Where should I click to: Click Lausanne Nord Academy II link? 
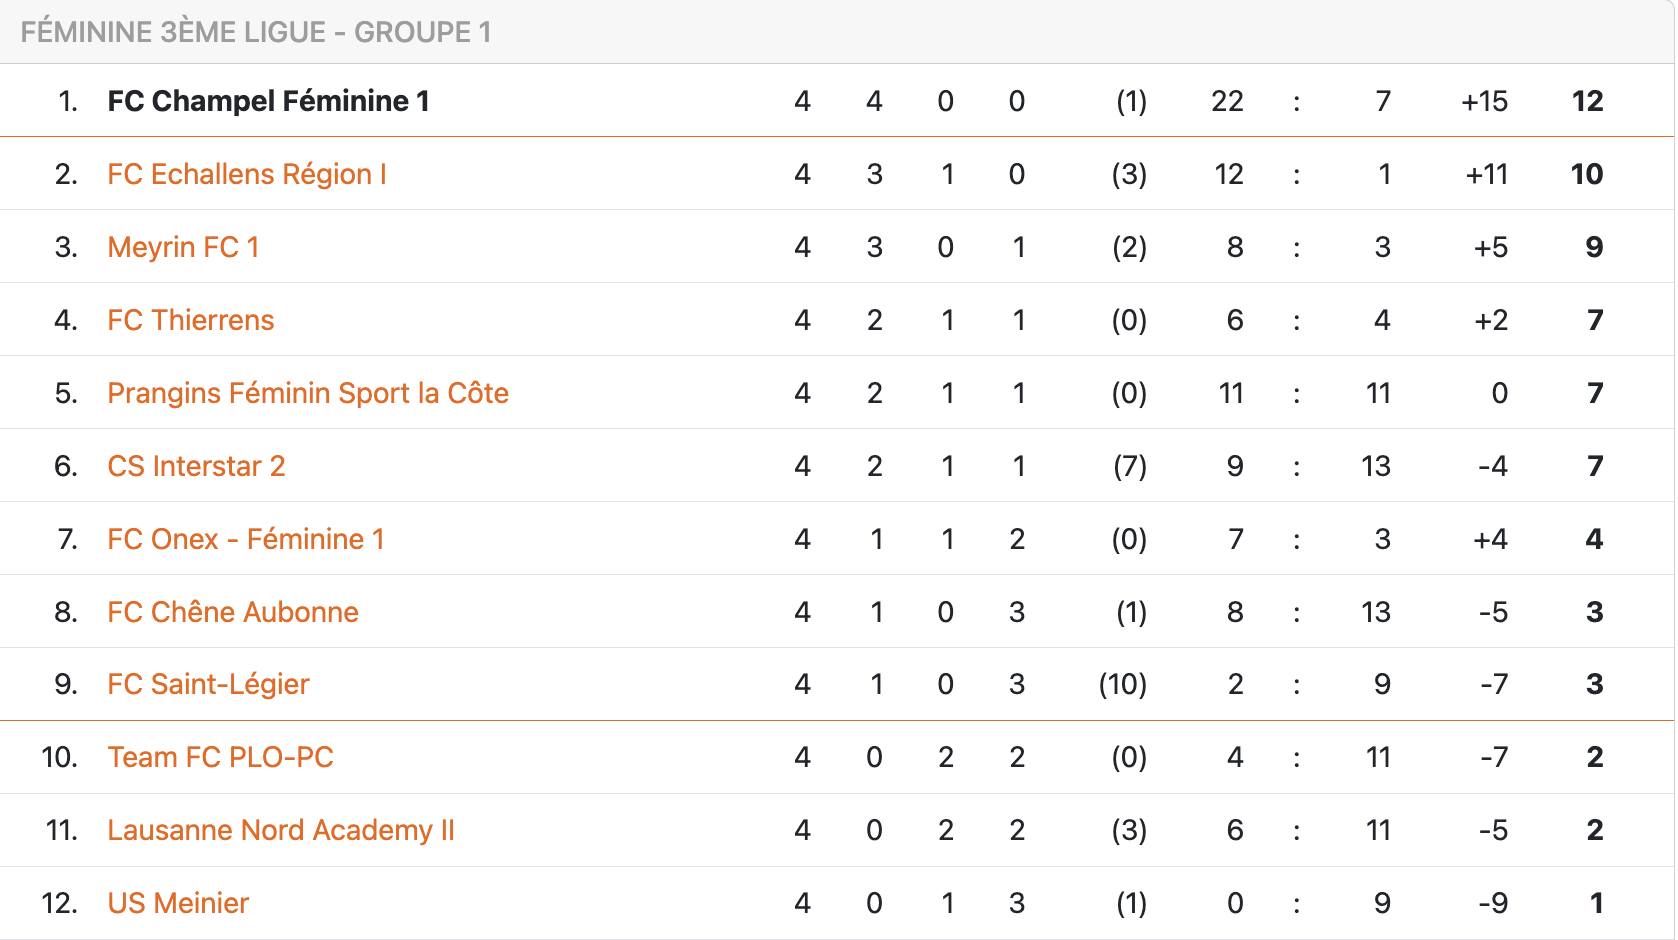point(281,830)
